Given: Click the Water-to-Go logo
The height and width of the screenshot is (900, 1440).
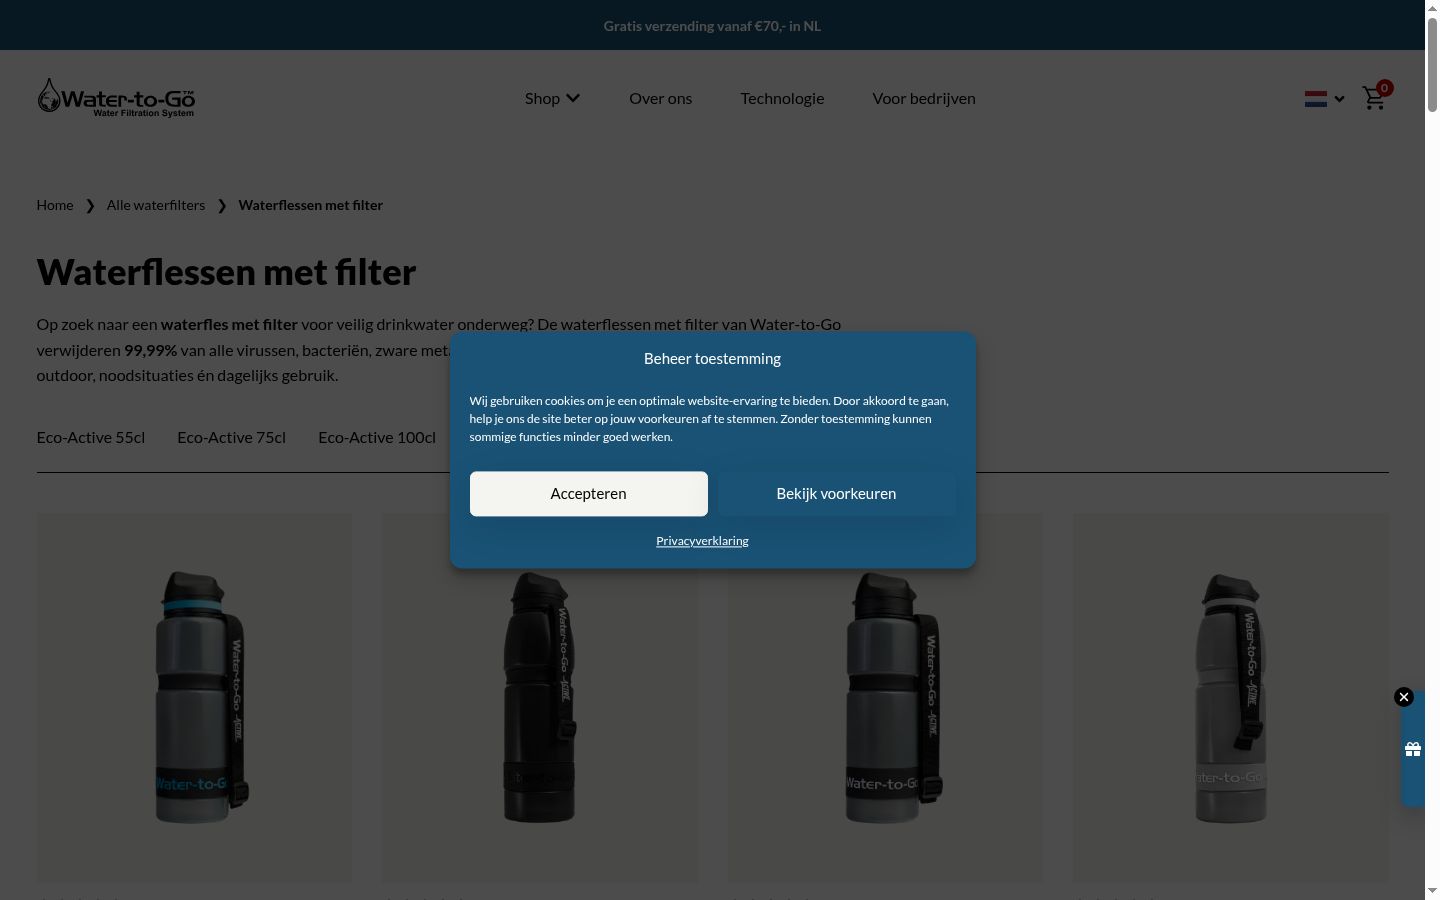Looking at the screenshot, I should tap(116, 98).
